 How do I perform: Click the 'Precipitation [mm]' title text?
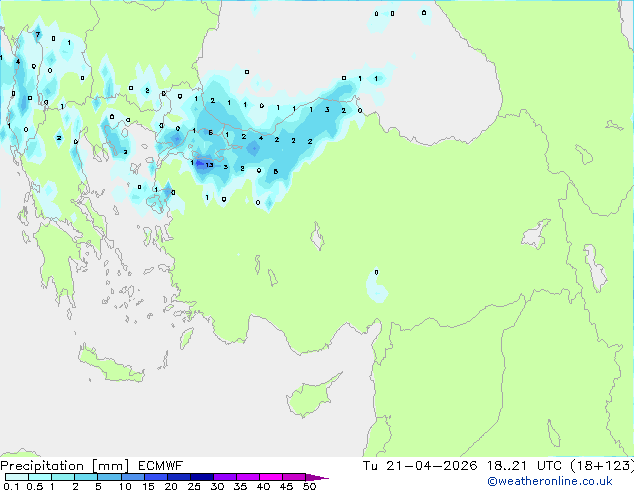(x=64, y=466)
